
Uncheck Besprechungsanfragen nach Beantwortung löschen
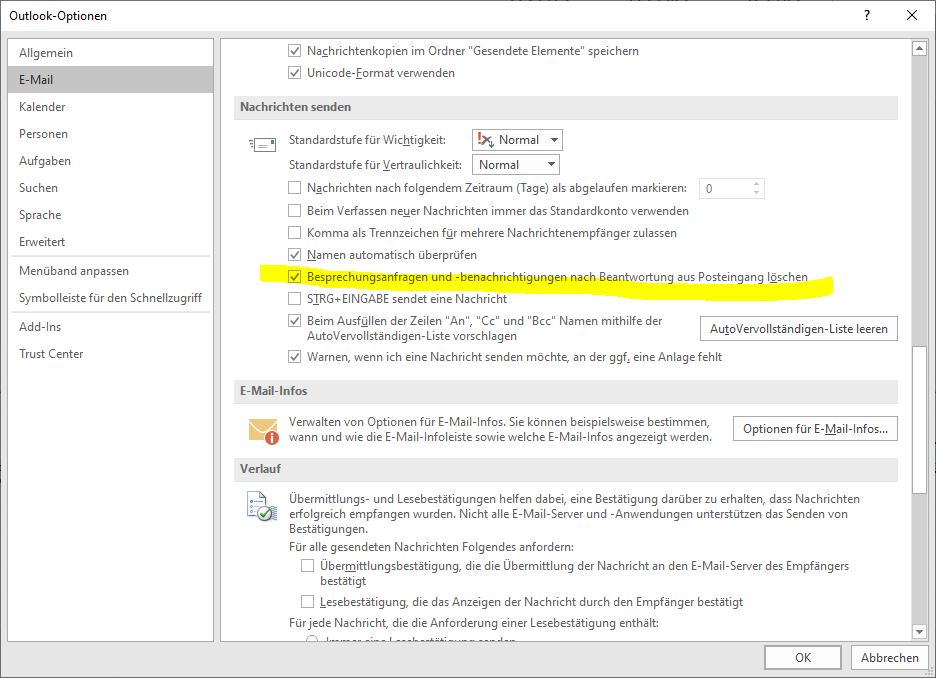tap(294, 277)
